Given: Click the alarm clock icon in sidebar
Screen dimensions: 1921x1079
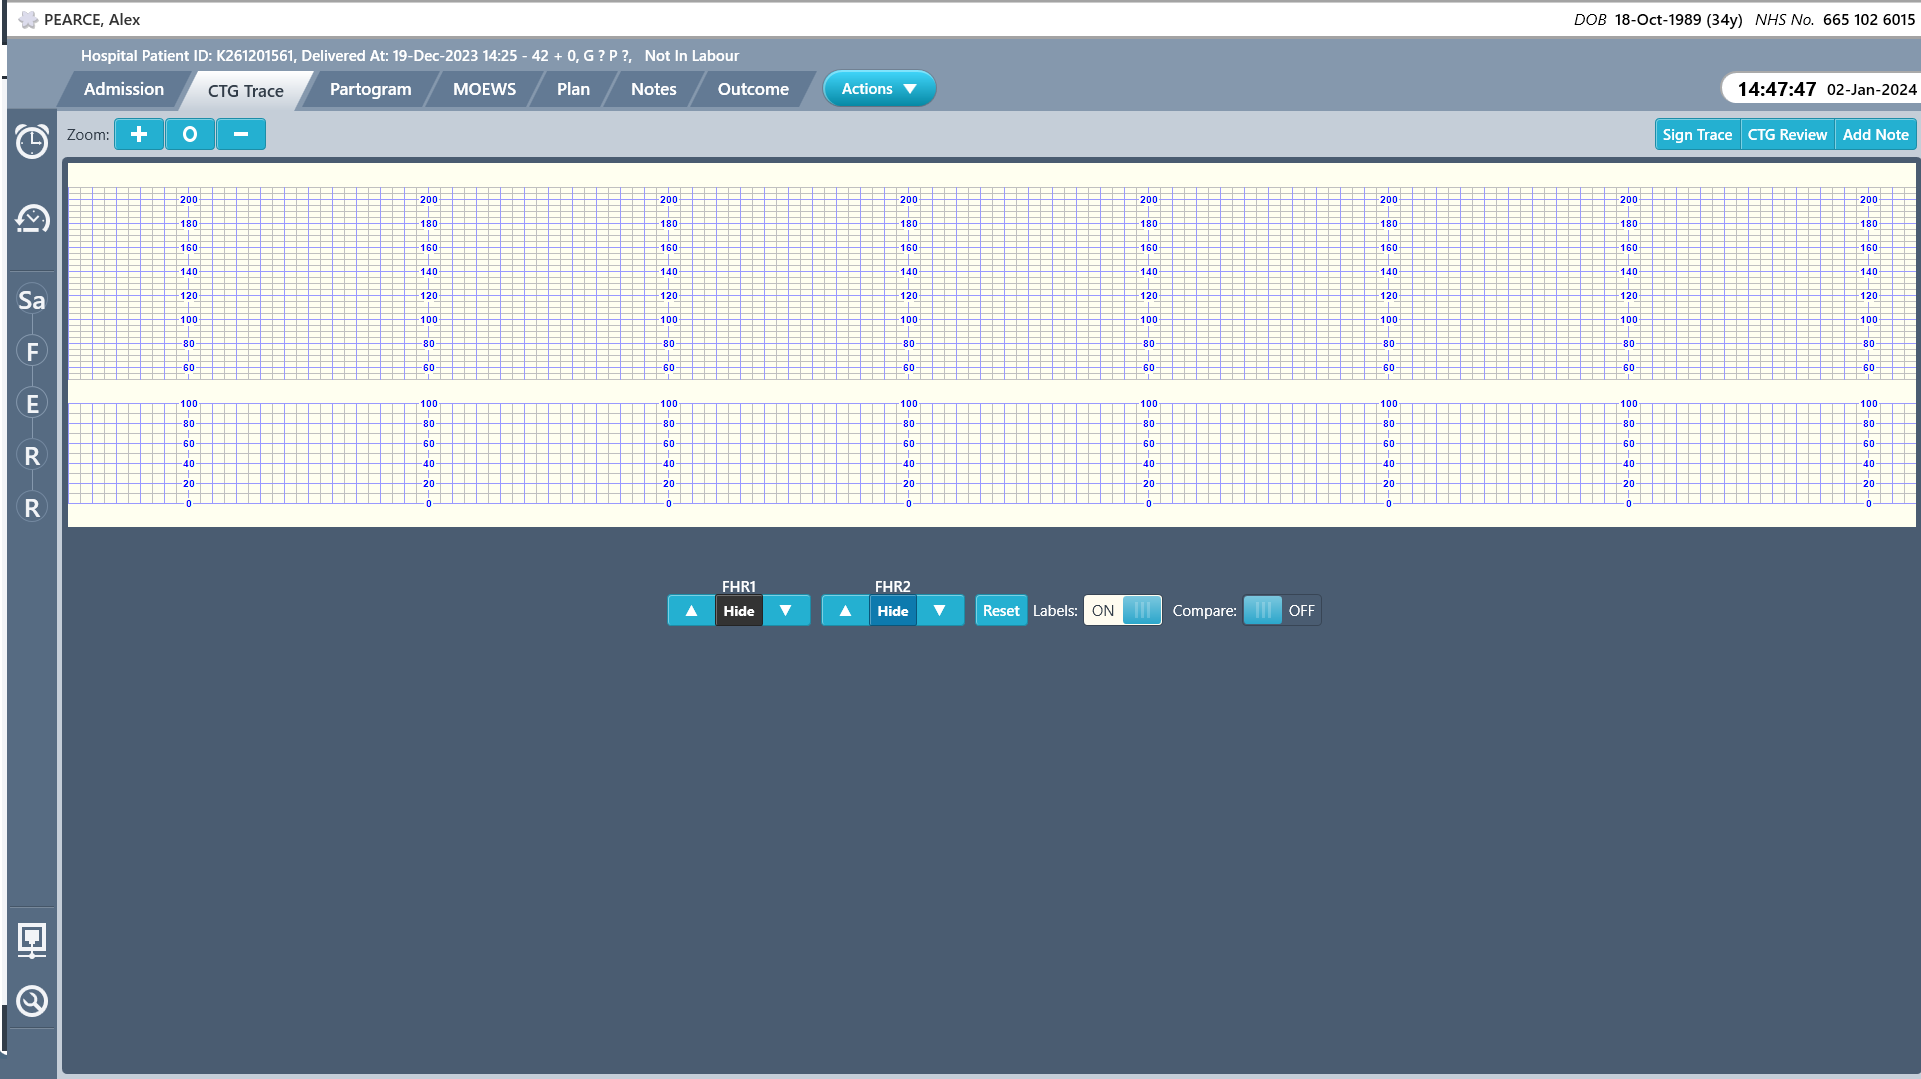Looking at the screenshot, I should point(32,141).
